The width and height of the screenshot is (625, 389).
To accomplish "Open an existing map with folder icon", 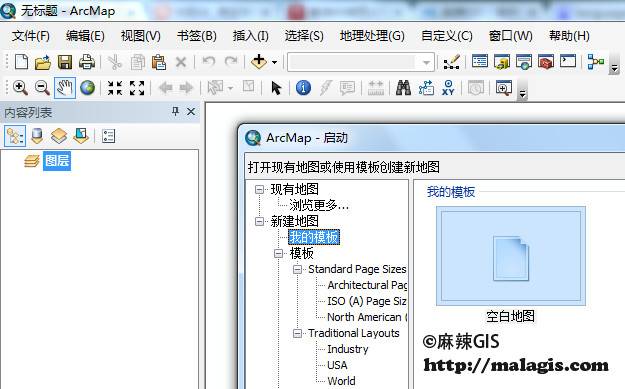I will click(43, 63).
